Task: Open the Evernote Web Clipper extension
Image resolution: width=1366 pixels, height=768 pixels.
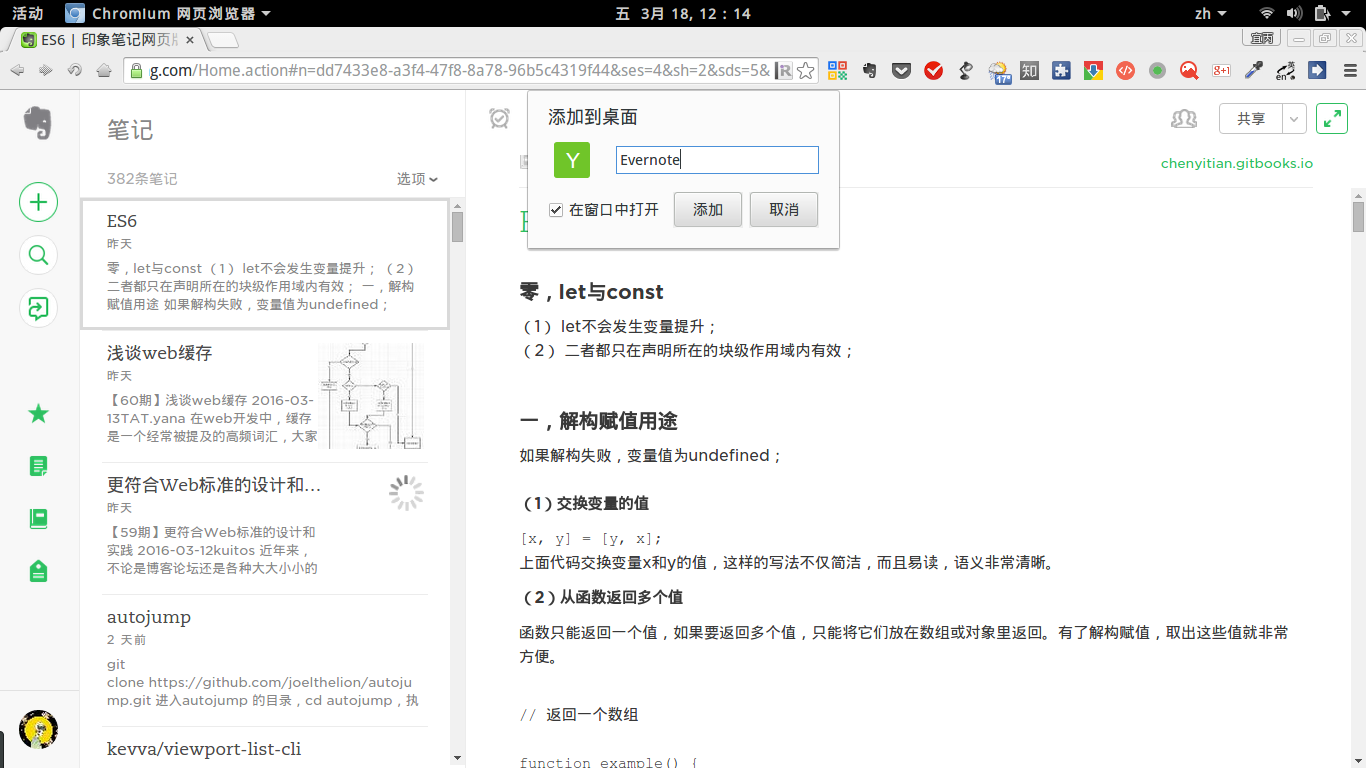Action: coord(870,70)
